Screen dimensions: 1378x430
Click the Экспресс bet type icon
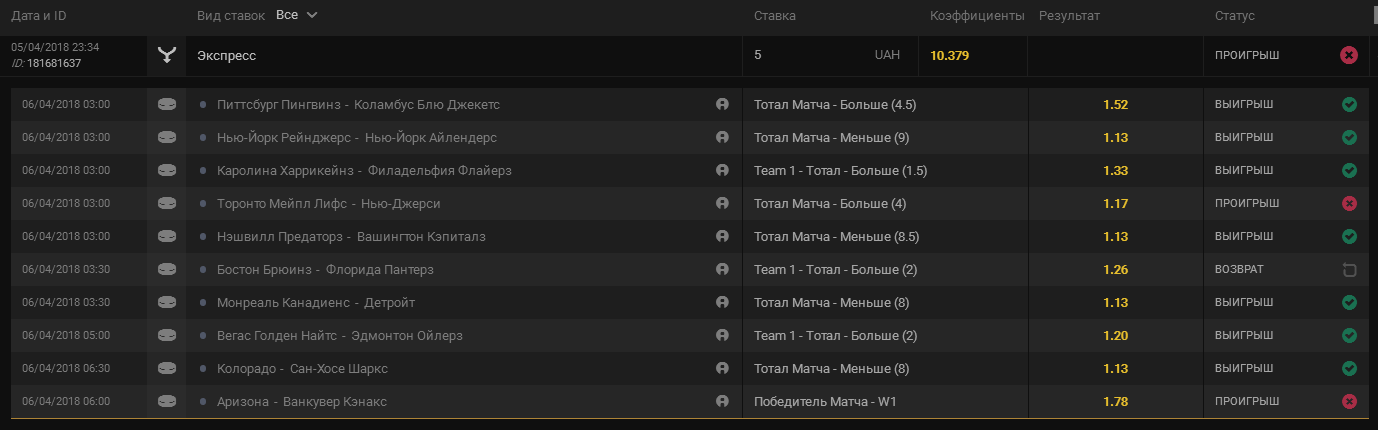point(166,55)
